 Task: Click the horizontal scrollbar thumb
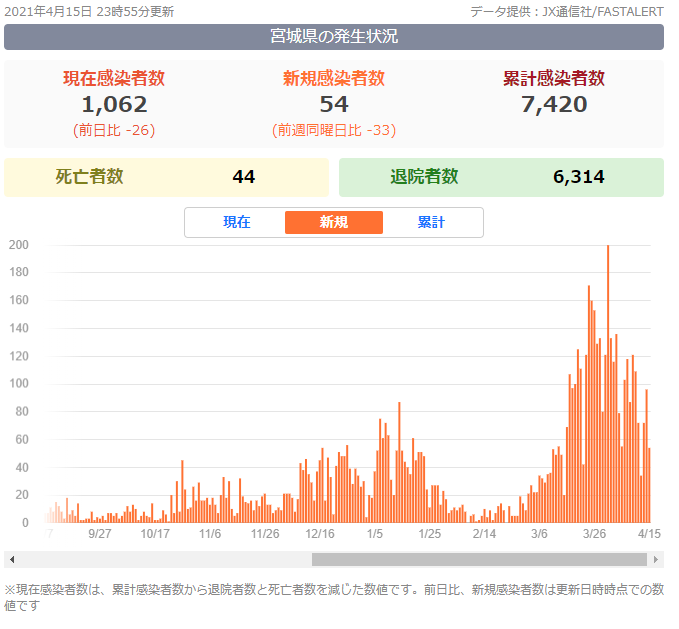[x=479, y=559]
